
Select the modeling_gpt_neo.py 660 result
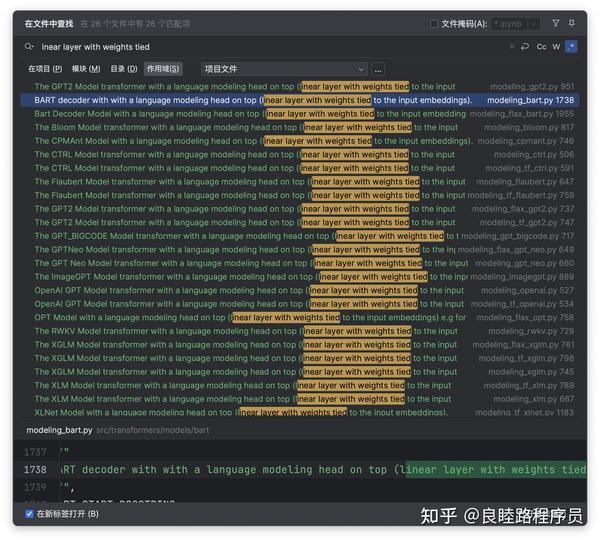coord(300,263)
